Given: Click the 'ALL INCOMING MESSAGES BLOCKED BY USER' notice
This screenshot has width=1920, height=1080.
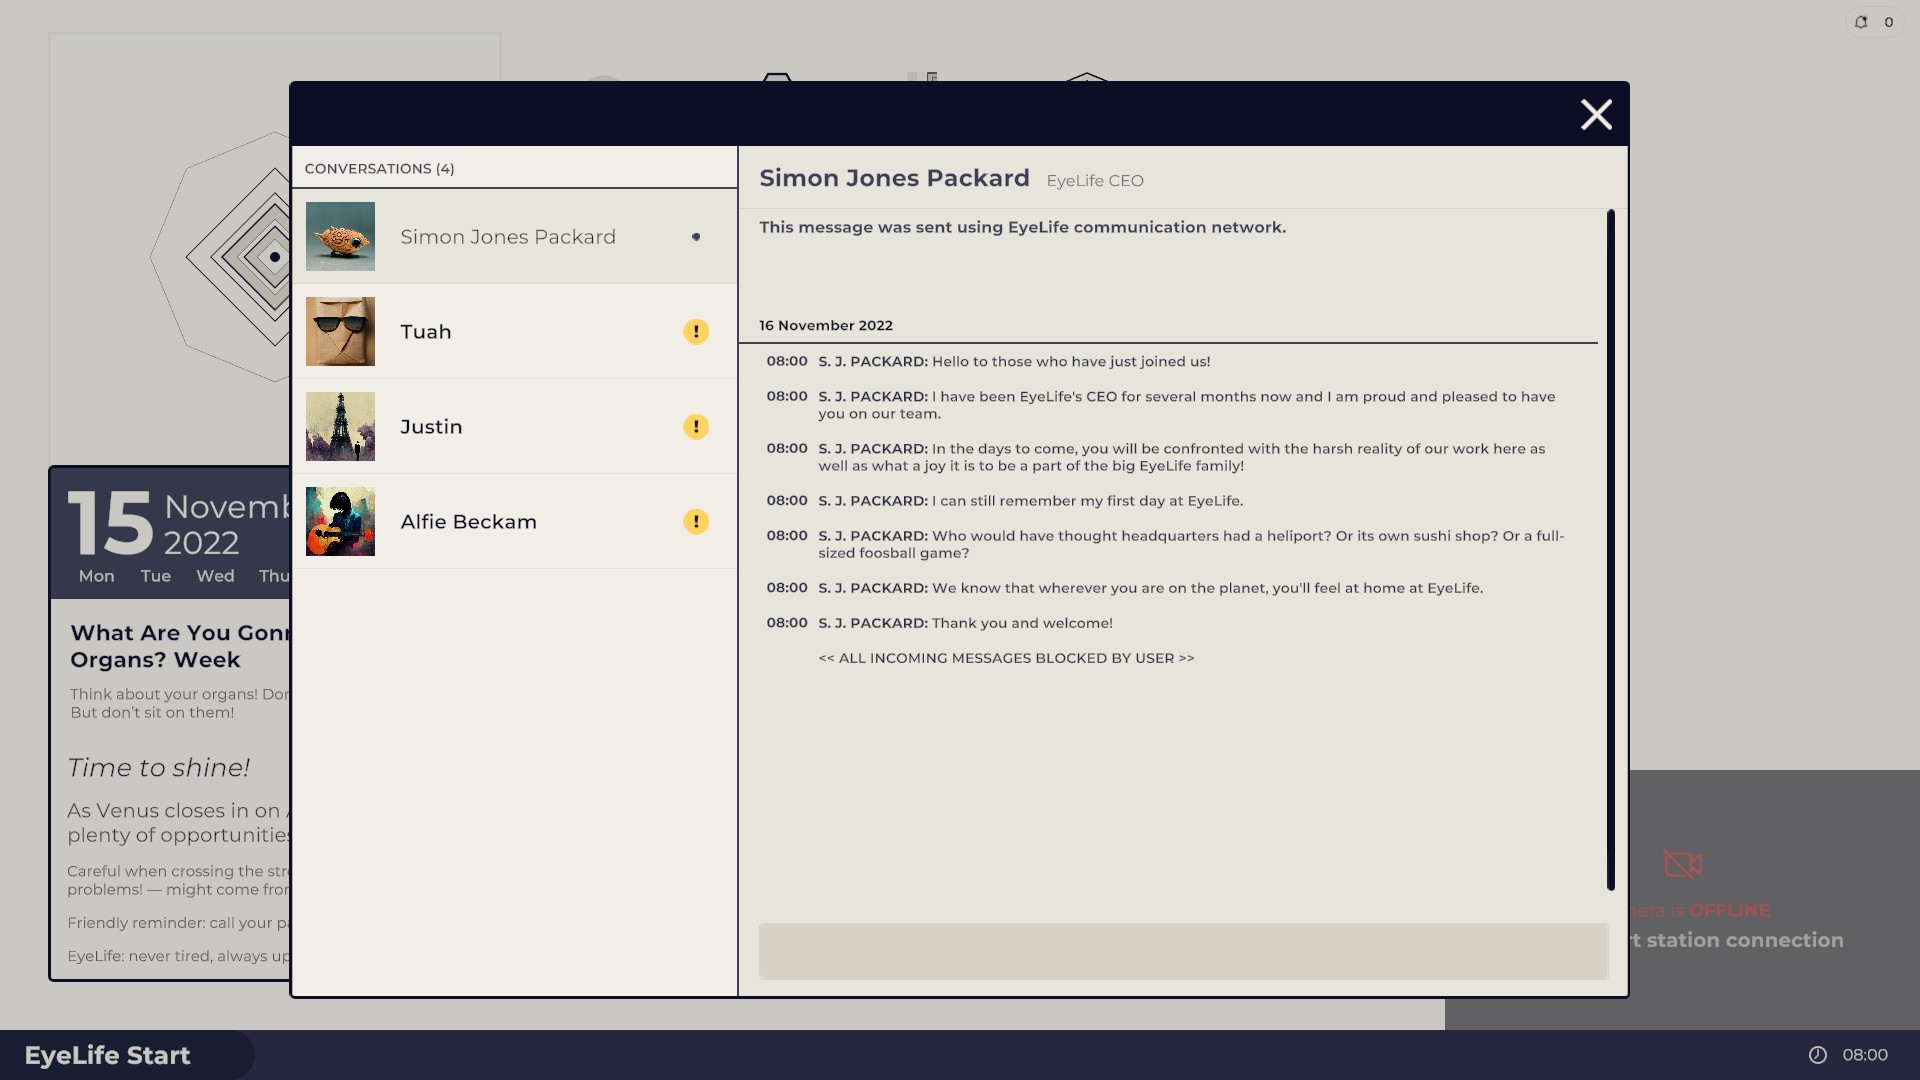Looking at the screenshot, I should tap(1006, 658).
